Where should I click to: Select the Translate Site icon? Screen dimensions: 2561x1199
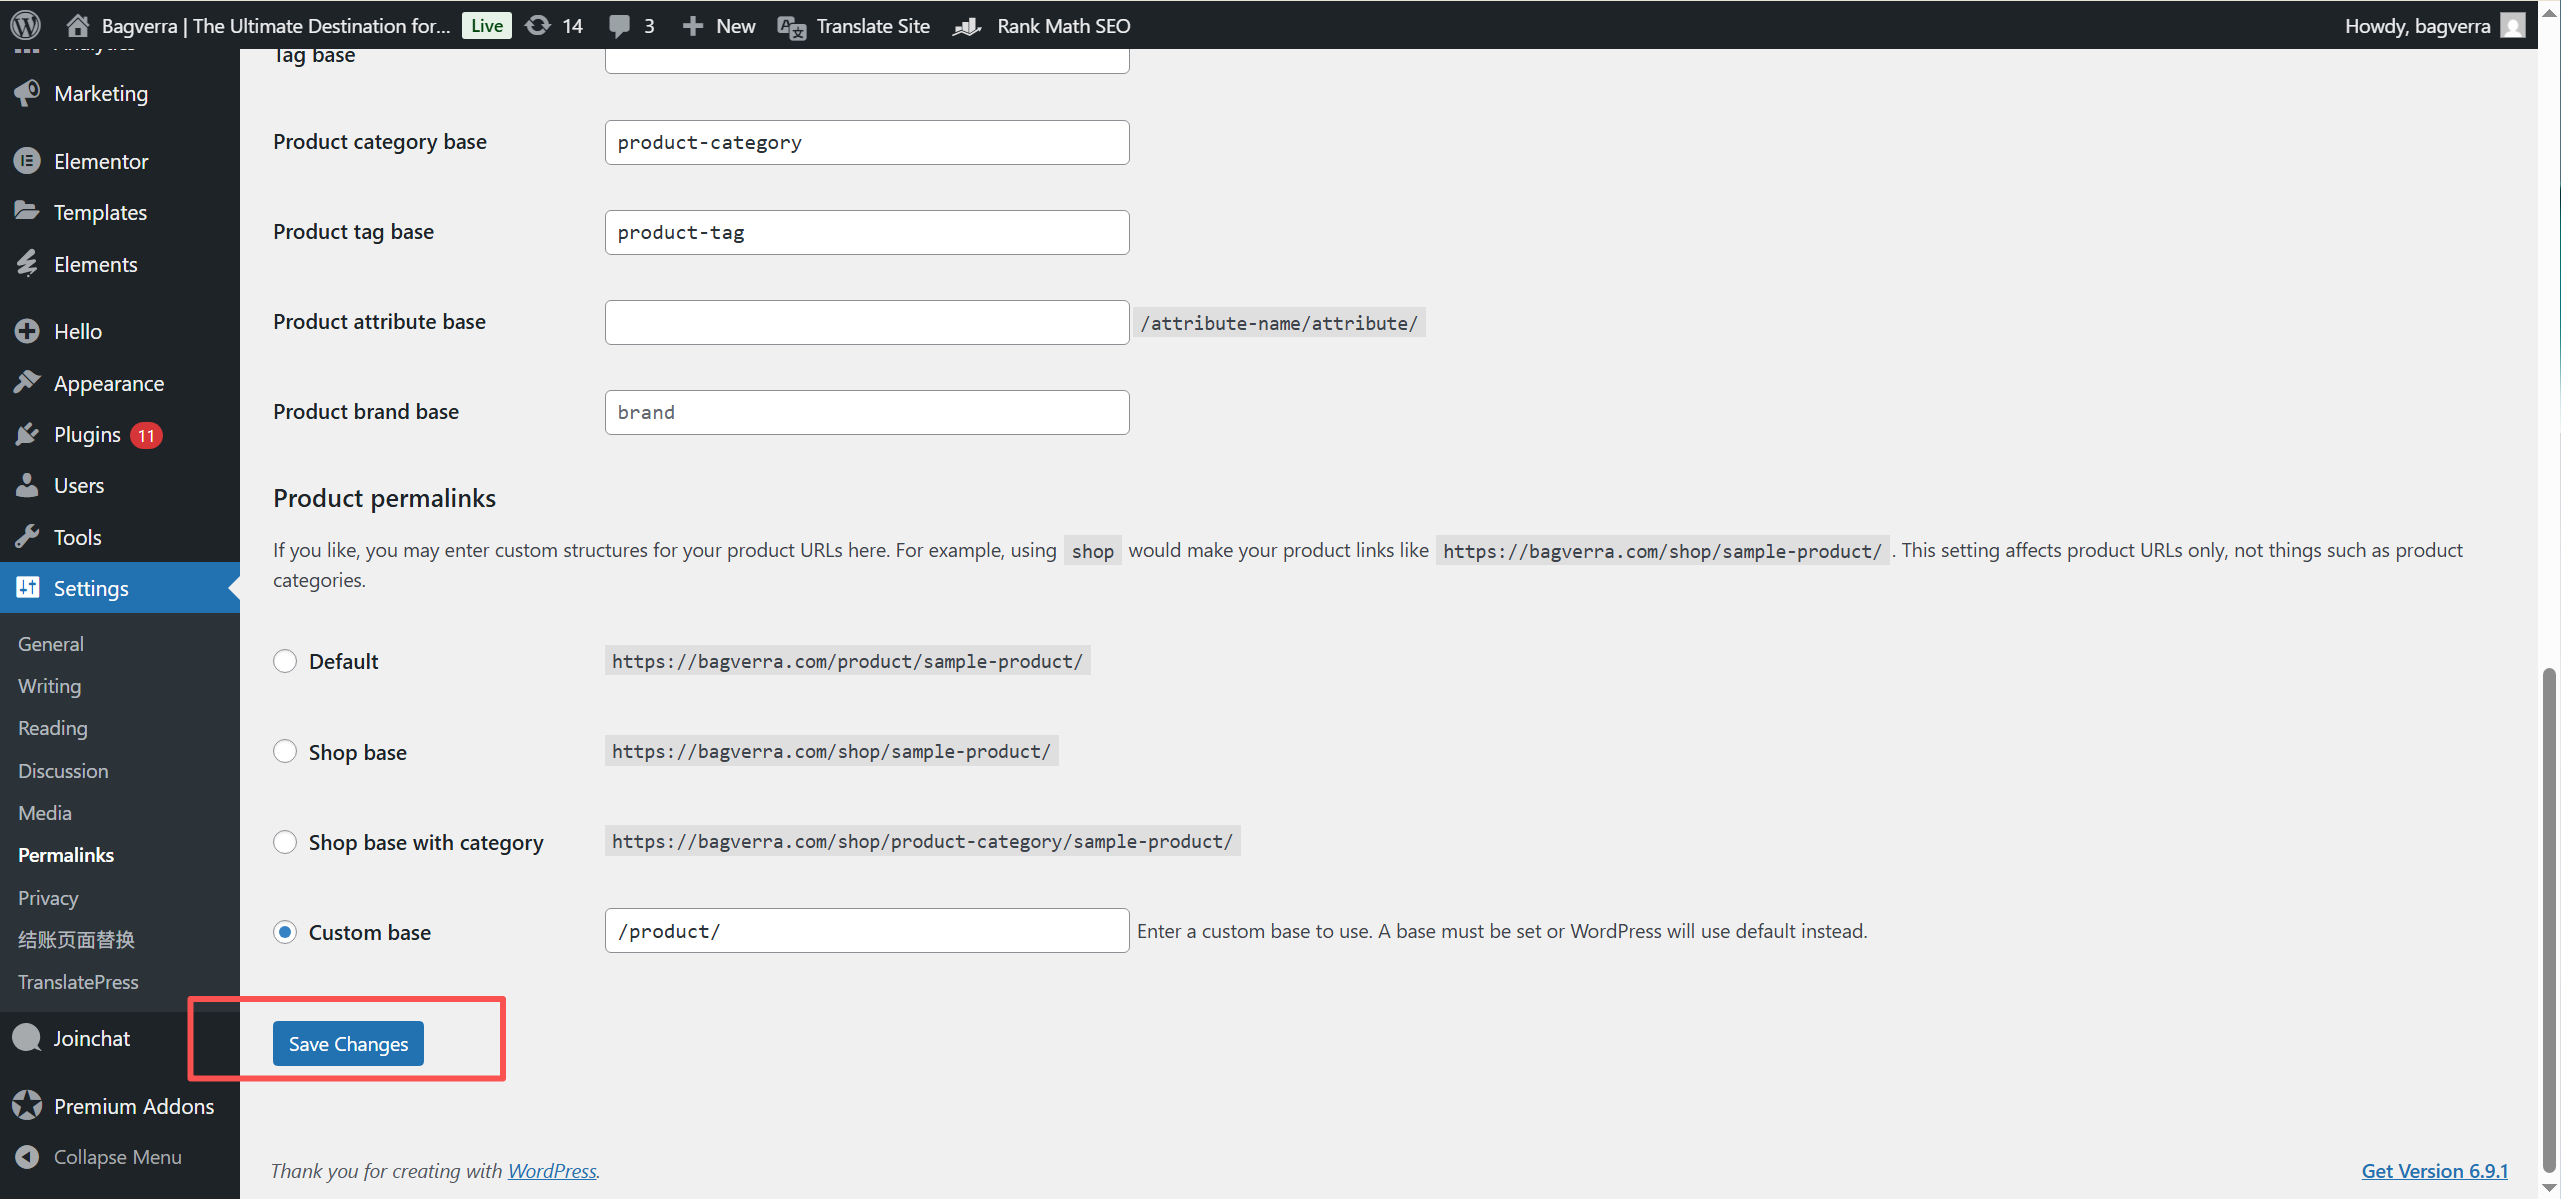pos(791,27)
